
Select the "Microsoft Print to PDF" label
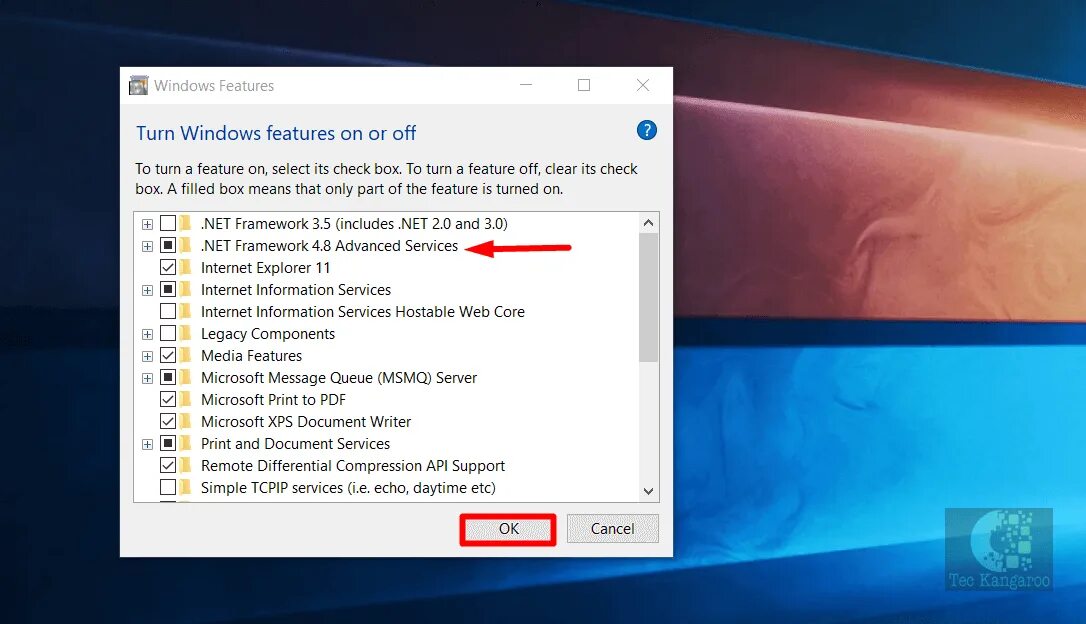[273, 400]
